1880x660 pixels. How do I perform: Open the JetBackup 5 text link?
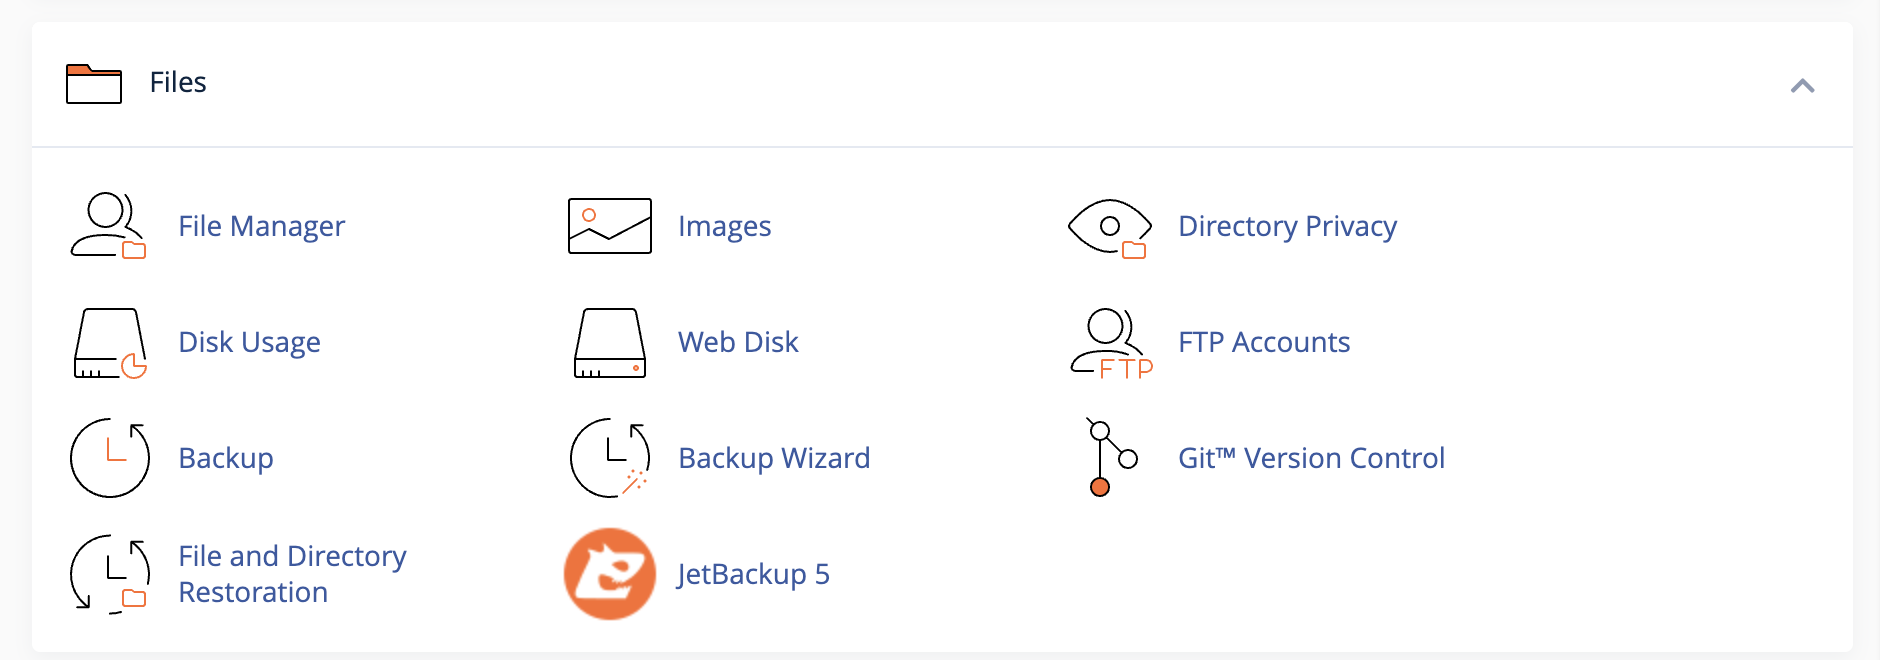pyautogui.click(x=753, y=574)
